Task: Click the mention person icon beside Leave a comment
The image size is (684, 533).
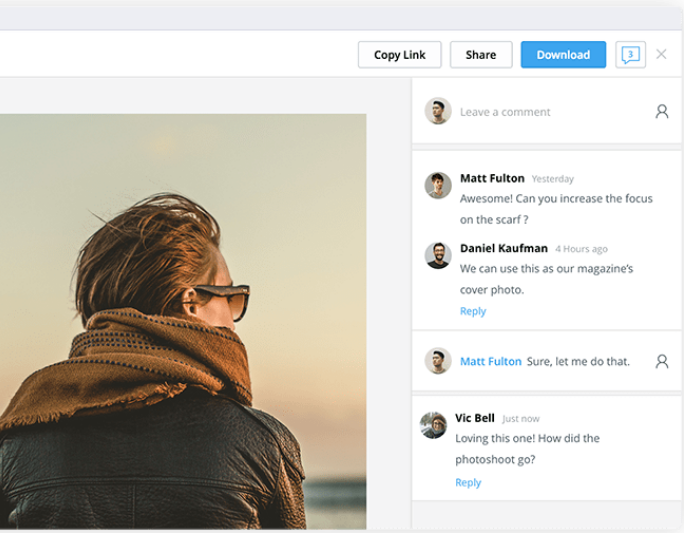Action: [662, 112]
